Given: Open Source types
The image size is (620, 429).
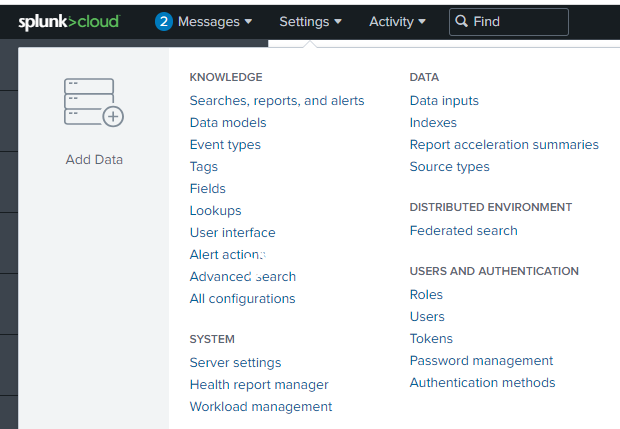Looking at the screenshot, I should pyautogui.click(x=450, y=167).
